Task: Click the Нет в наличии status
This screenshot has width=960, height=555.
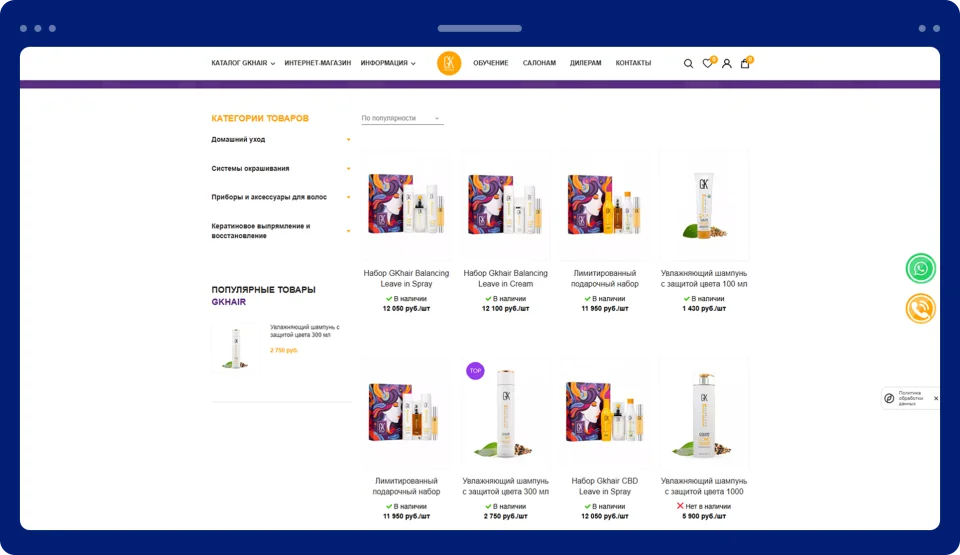Action: 703,506
